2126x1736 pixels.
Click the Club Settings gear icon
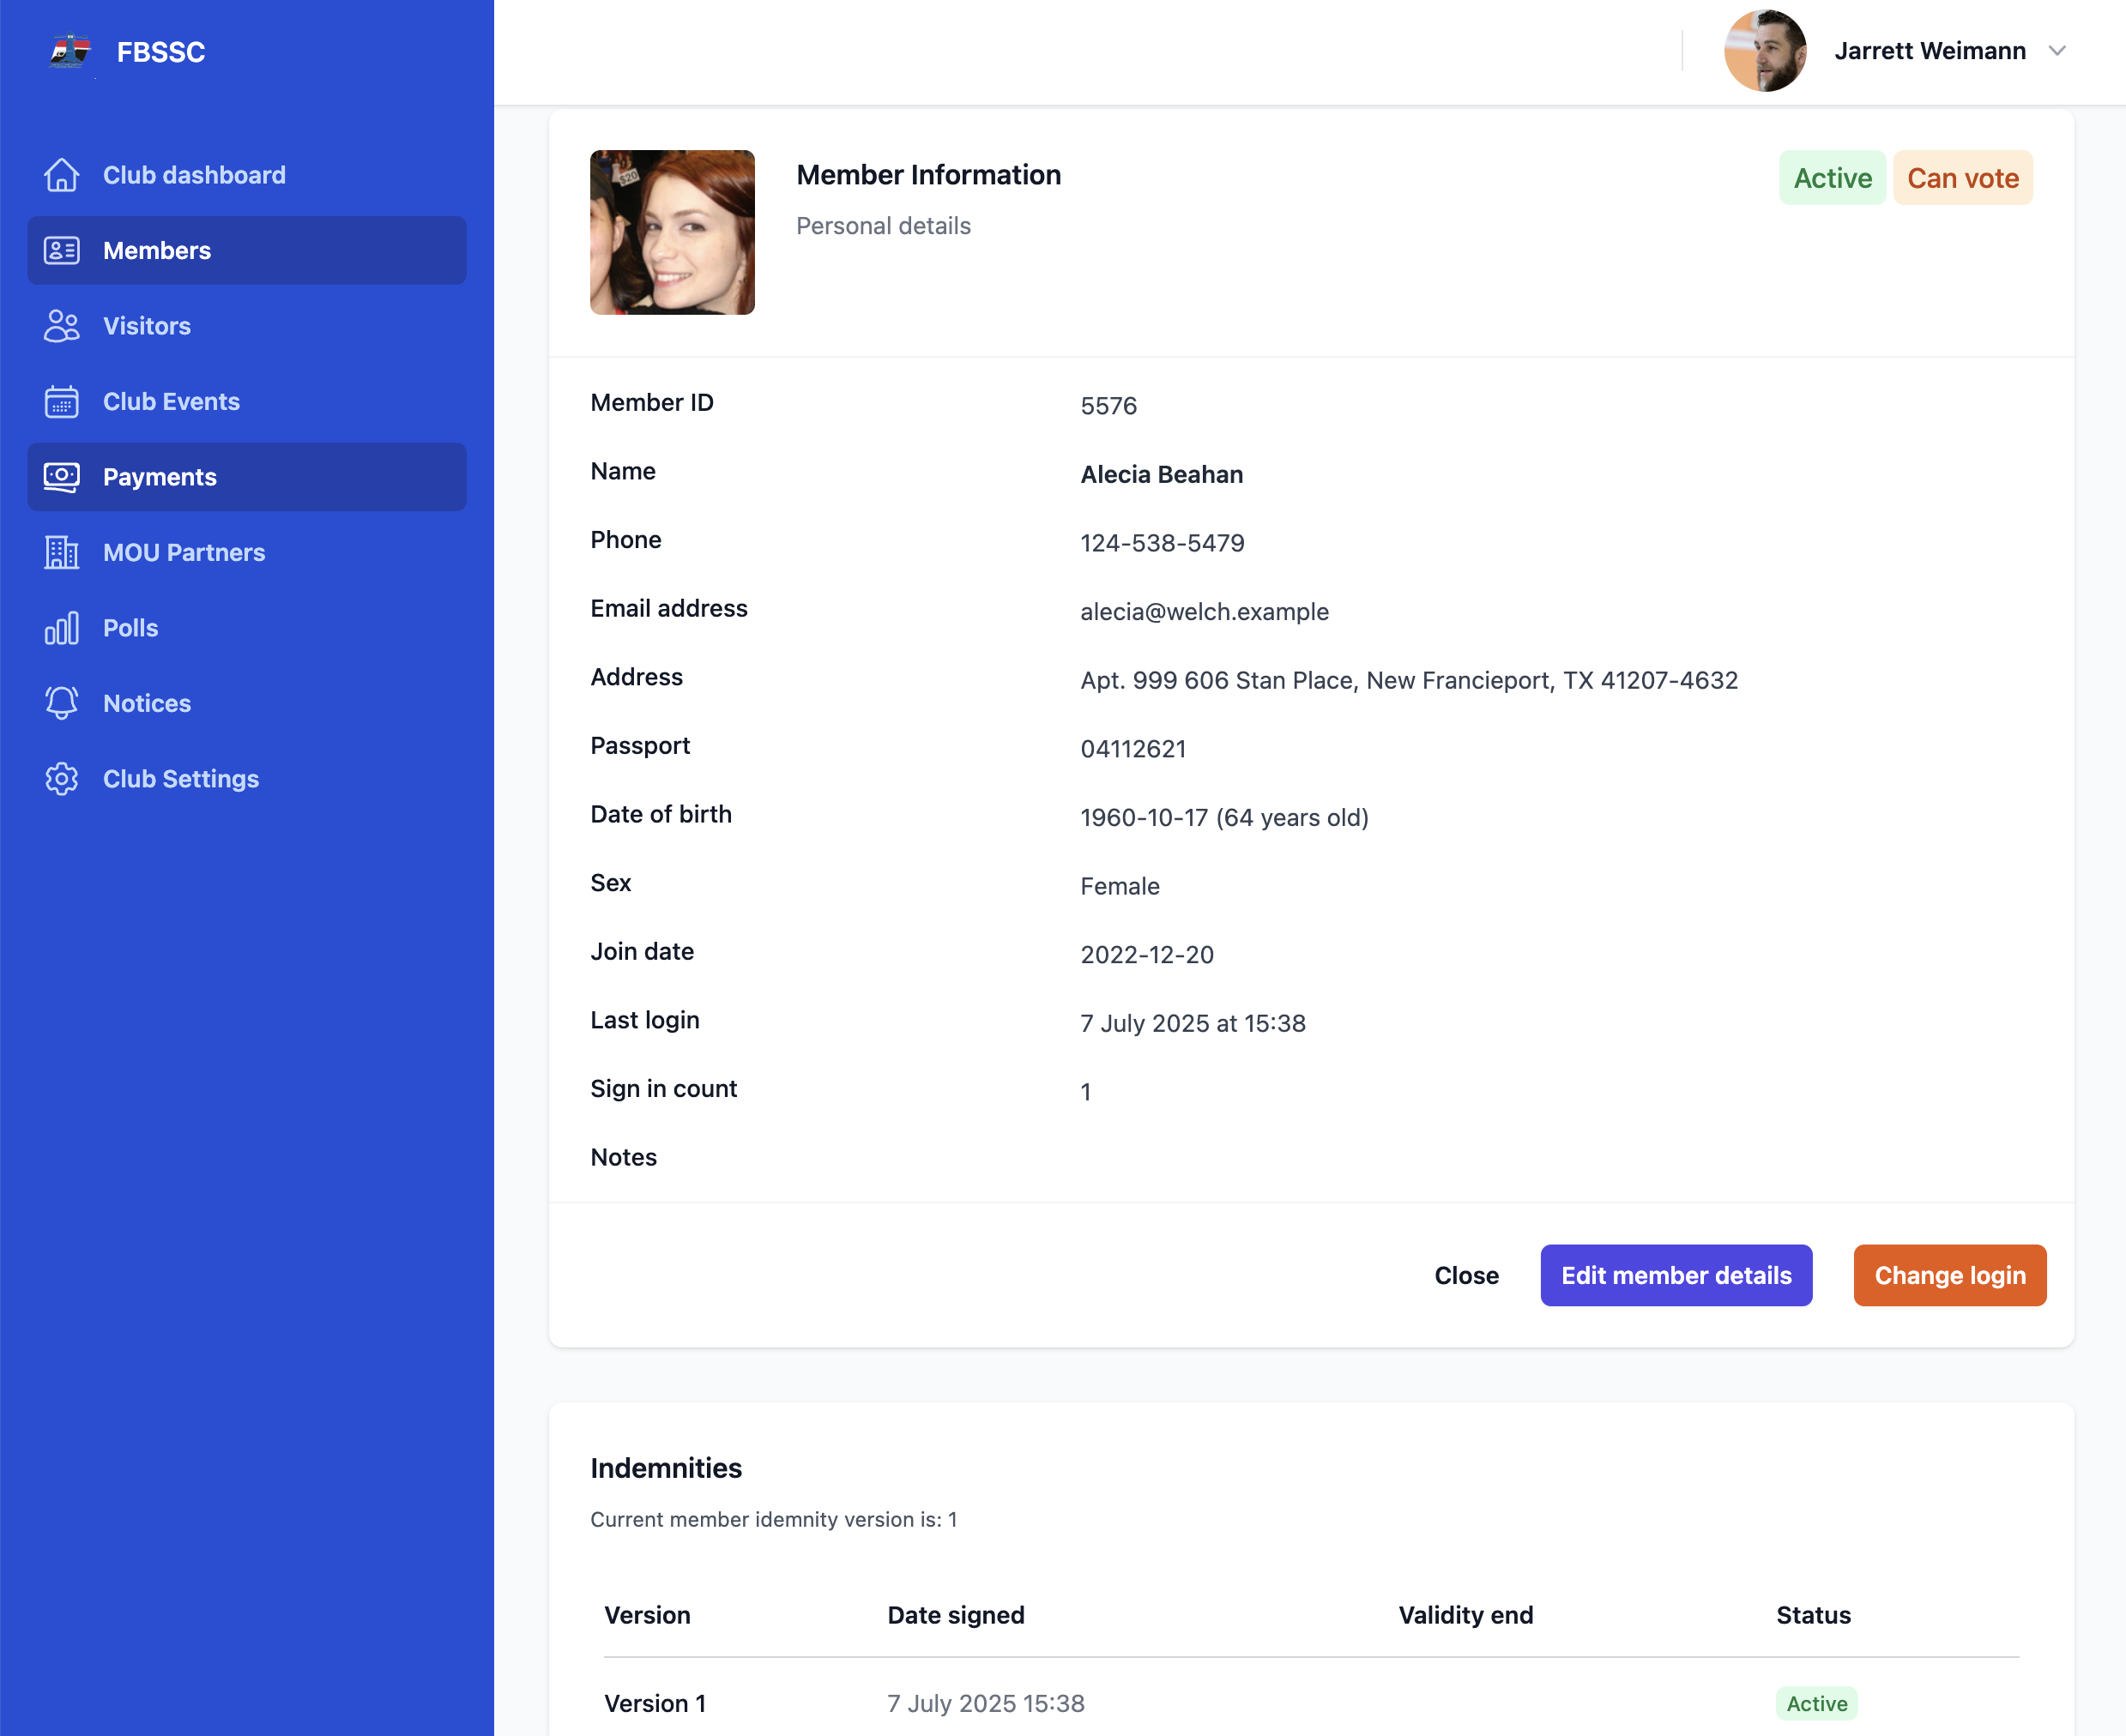pos(61,779)
